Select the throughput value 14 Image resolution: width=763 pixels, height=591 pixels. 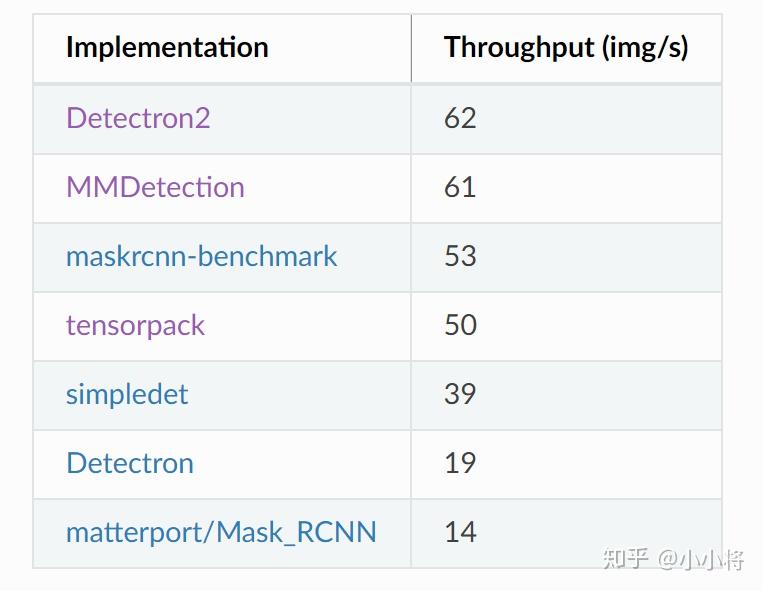(x=460, y=532)
